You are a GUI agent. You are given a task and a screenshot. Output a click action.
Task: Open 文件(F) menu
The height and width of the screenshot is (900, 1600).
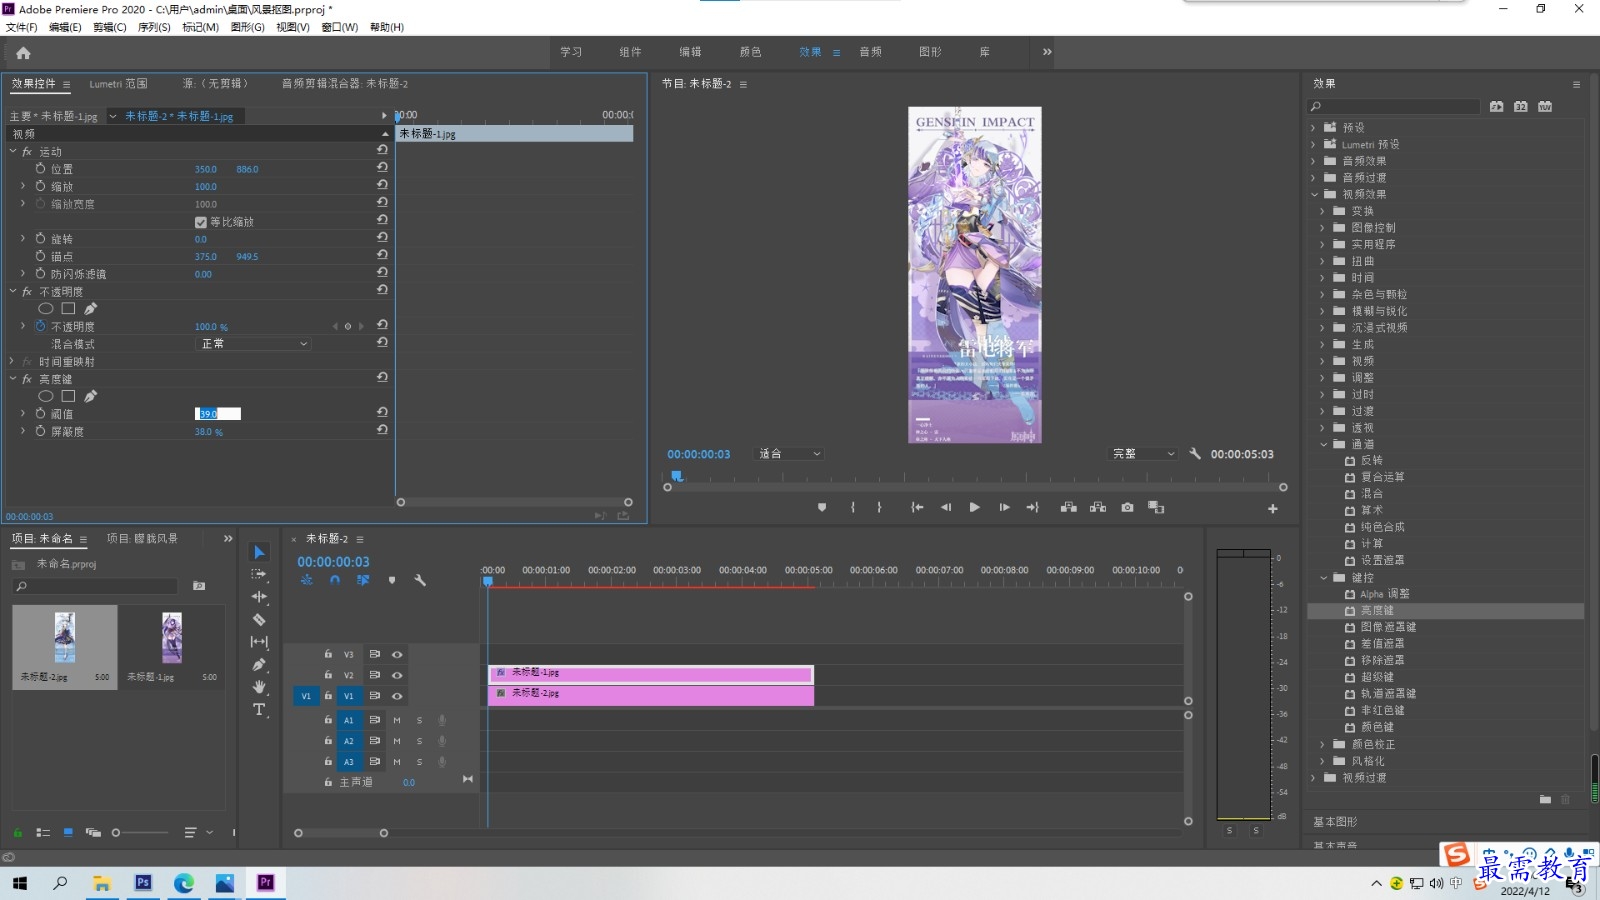tap(21, 27)
